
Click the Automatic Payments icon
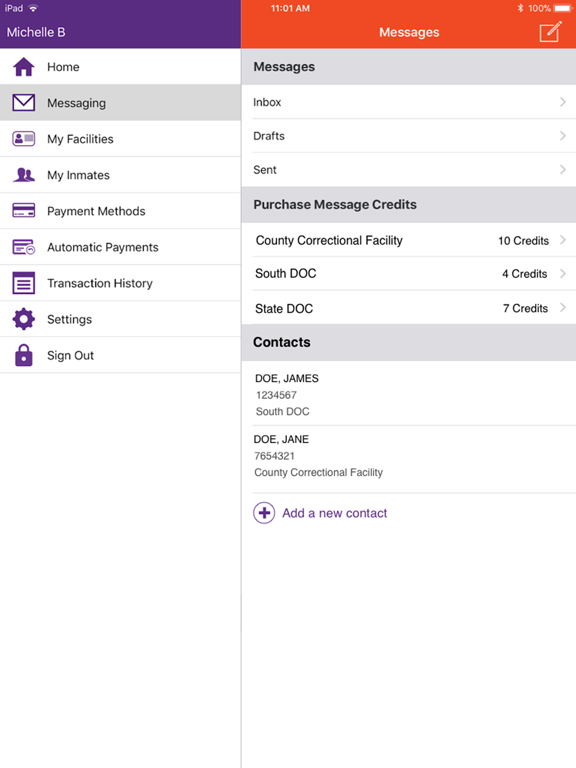point(24,247)
